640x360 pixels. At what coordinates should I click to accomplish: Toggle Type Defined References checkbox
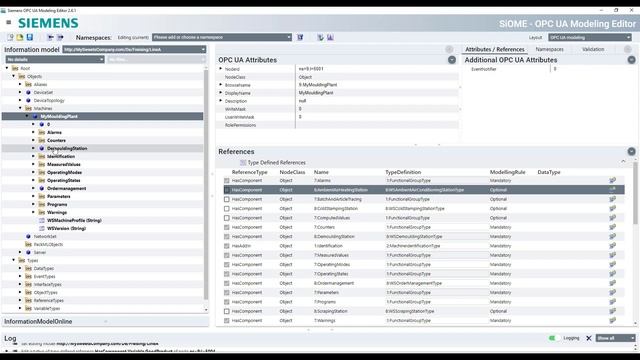[243, 162]
